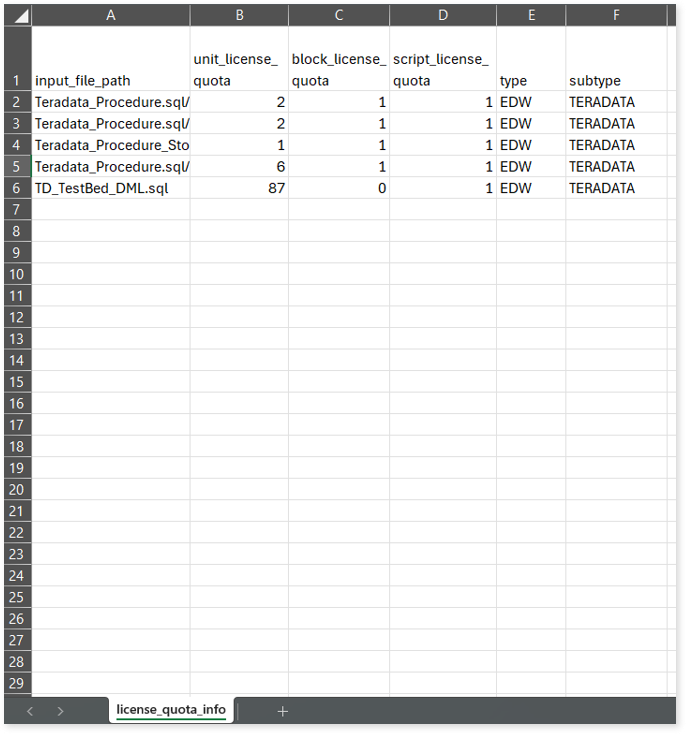Open the license_quota_info sheet tab
This screenshot has width=686, height=734.
point(171,710)
